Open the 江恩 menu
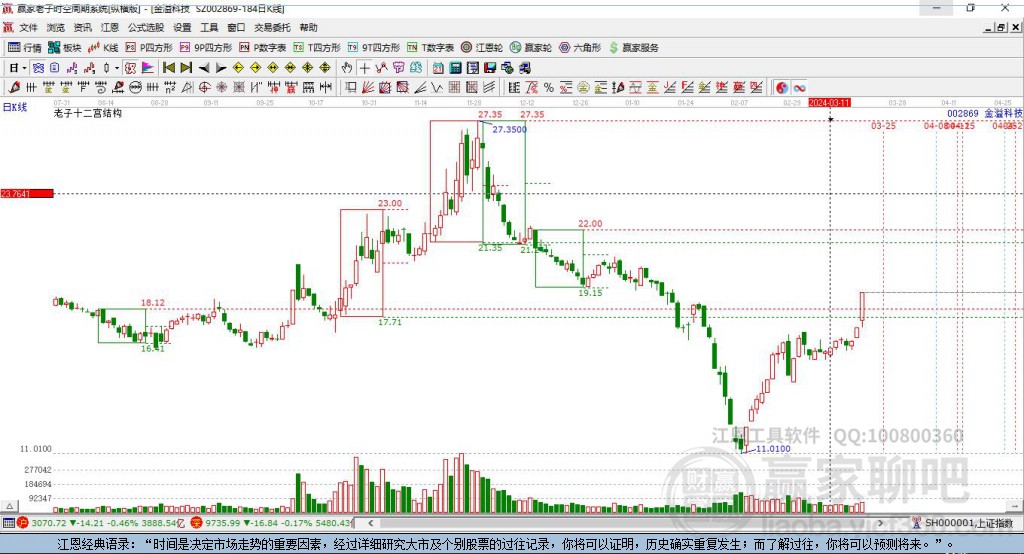1024x554 pixels. coord(110,27)
